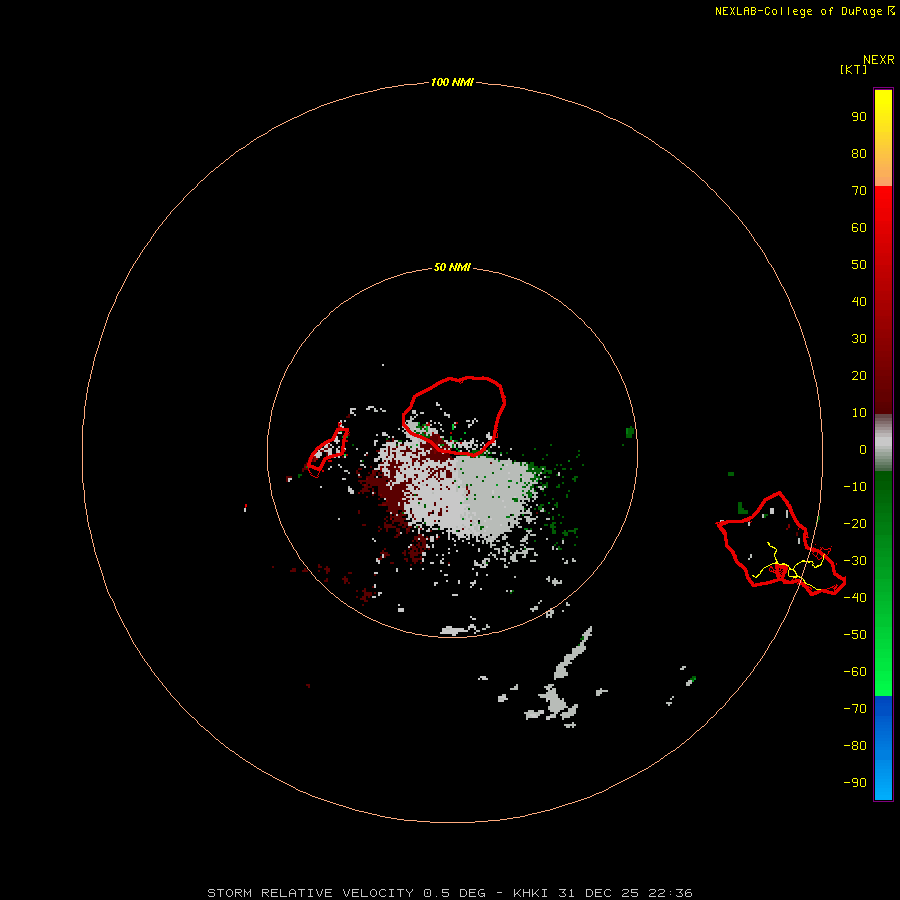Click the Oahu island outline with yellow roads

tap(781, 544)
